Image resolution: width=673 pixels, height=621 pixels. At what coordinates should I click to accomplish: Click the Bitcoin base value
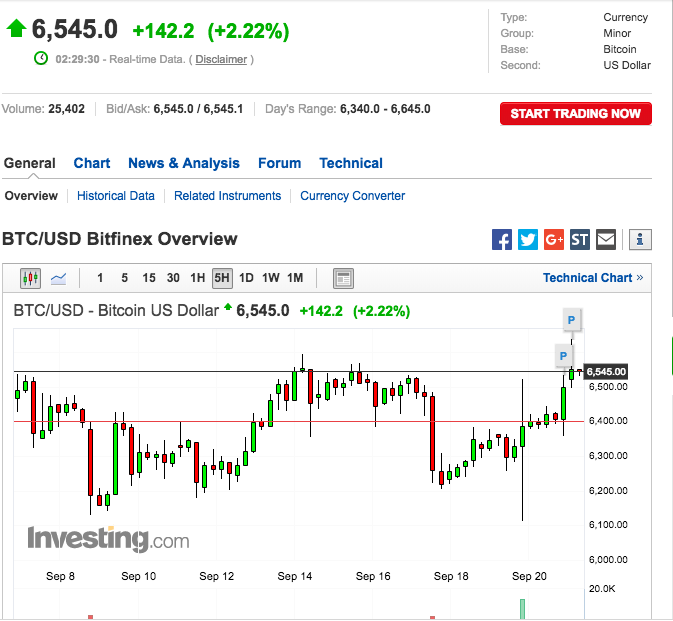[x=620, y=49]
